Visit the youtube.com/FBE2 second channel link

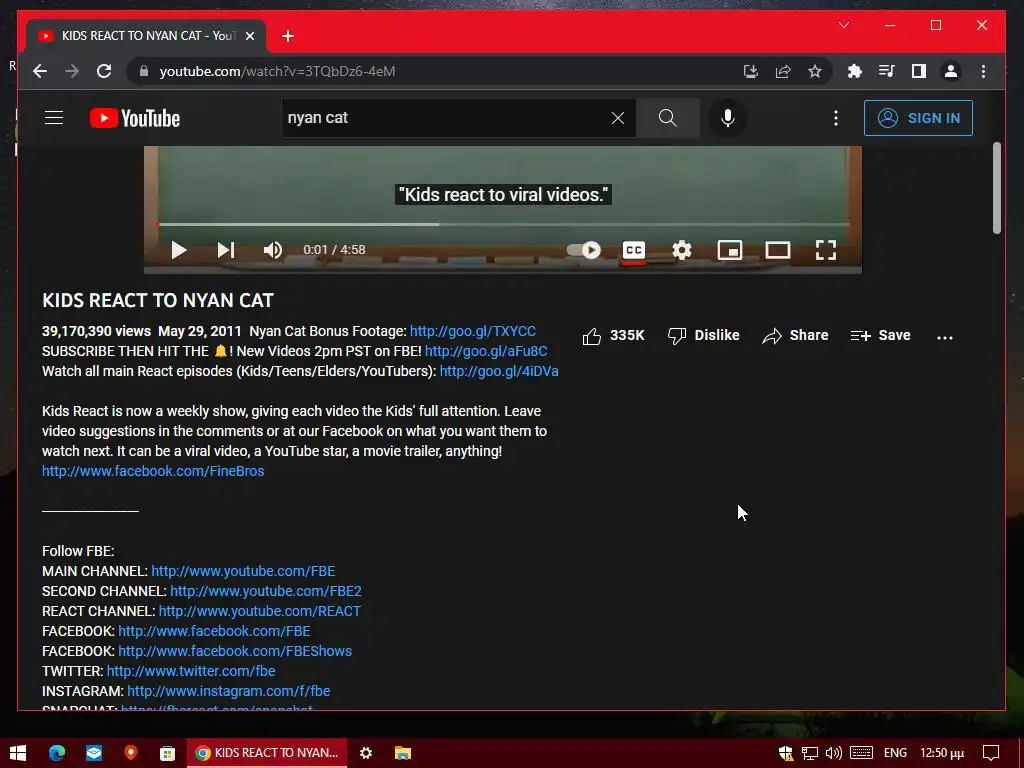coord(266,591)
